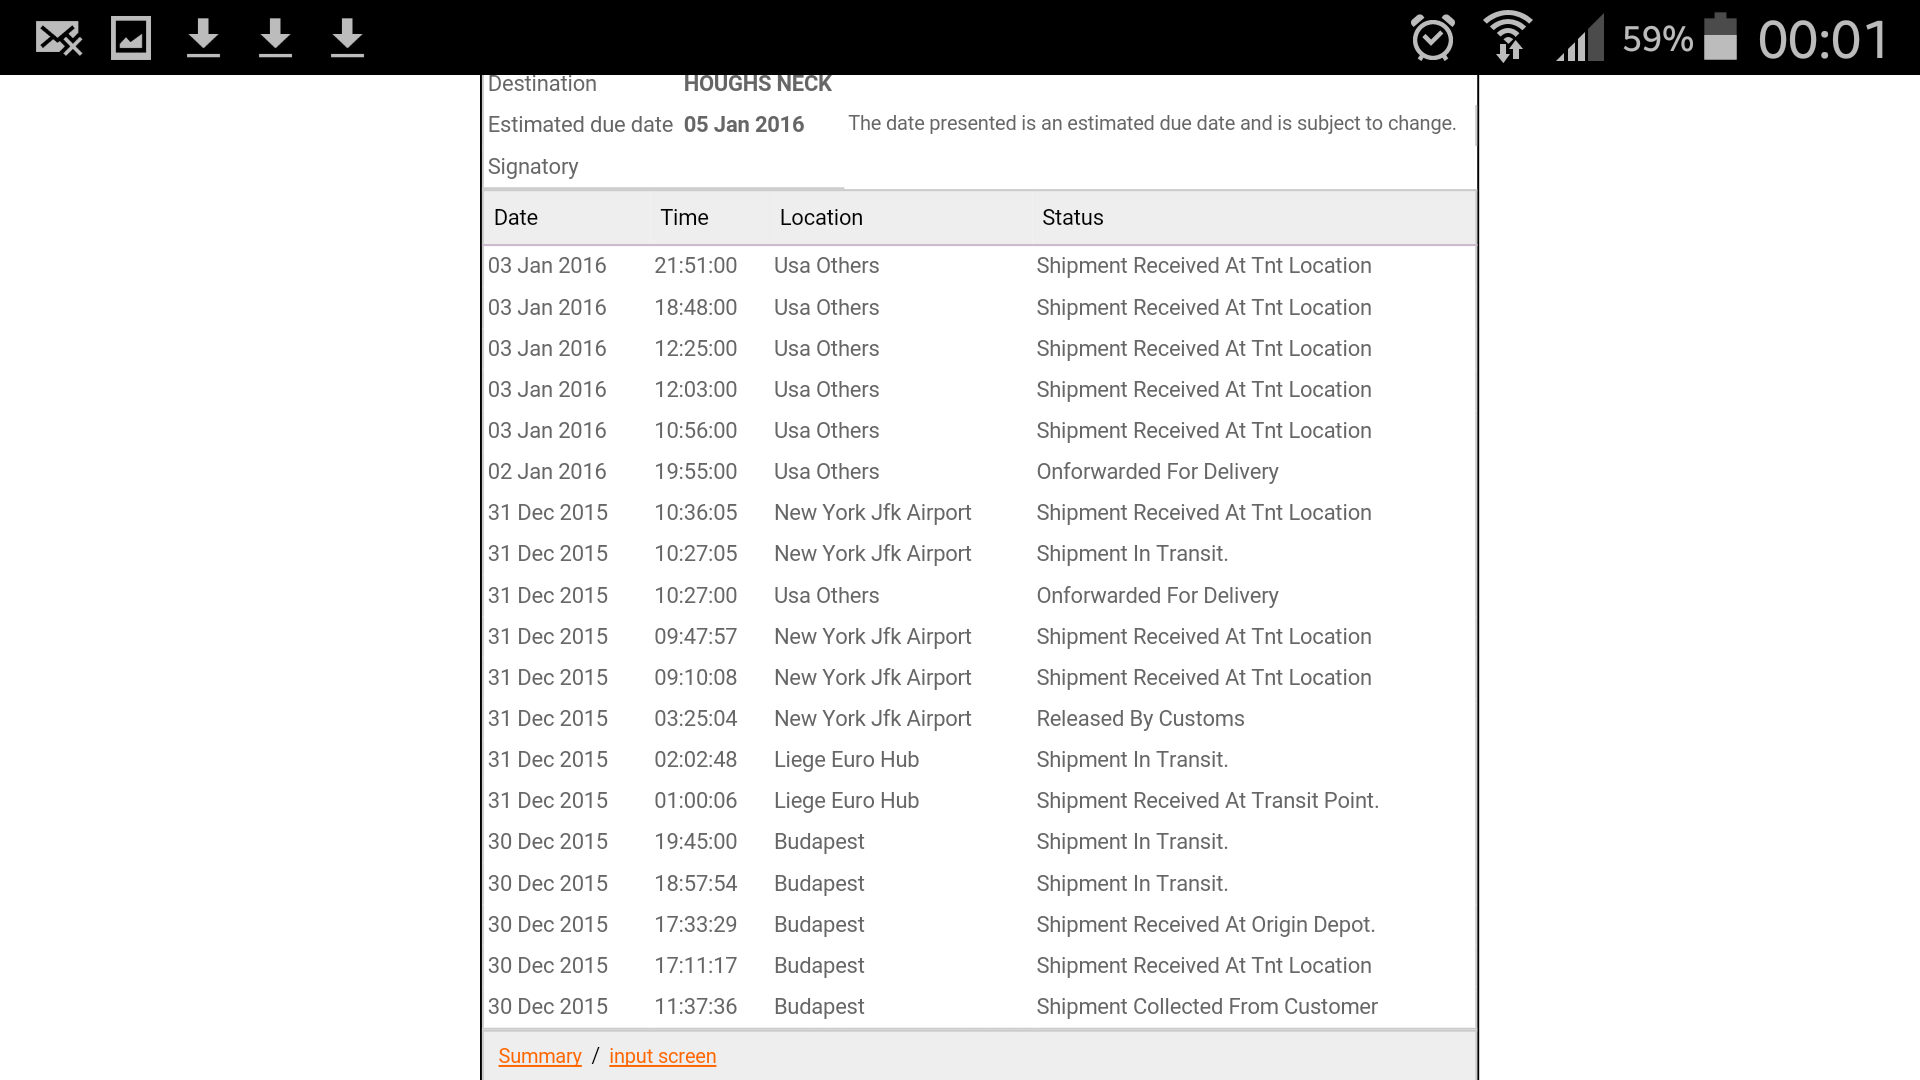Tap the battery status icon
Image resolution: width=1920 pixels, height=1080 pixels.
click(1720, 37)
